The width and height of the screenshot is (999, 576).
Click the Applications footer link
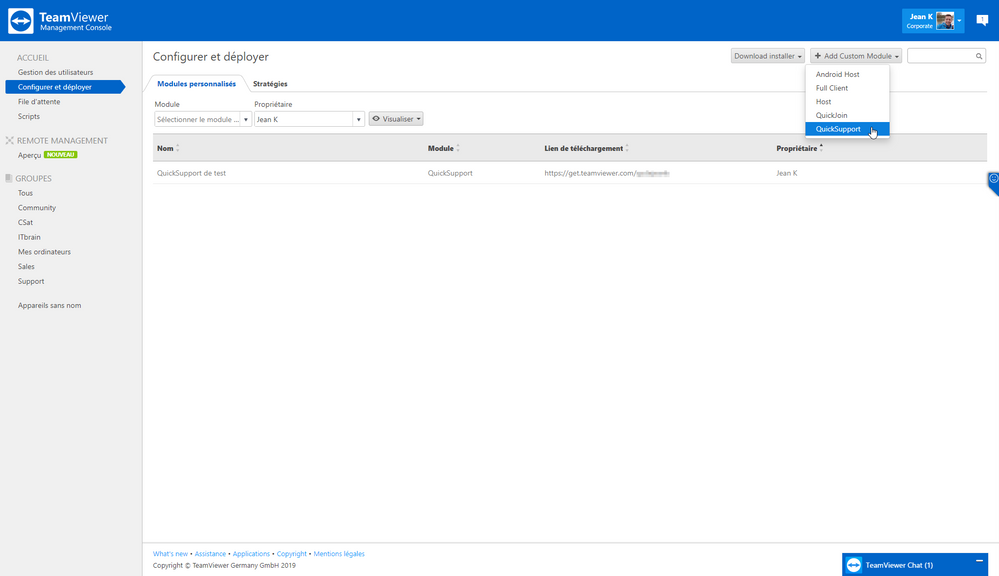pos(251,554)
